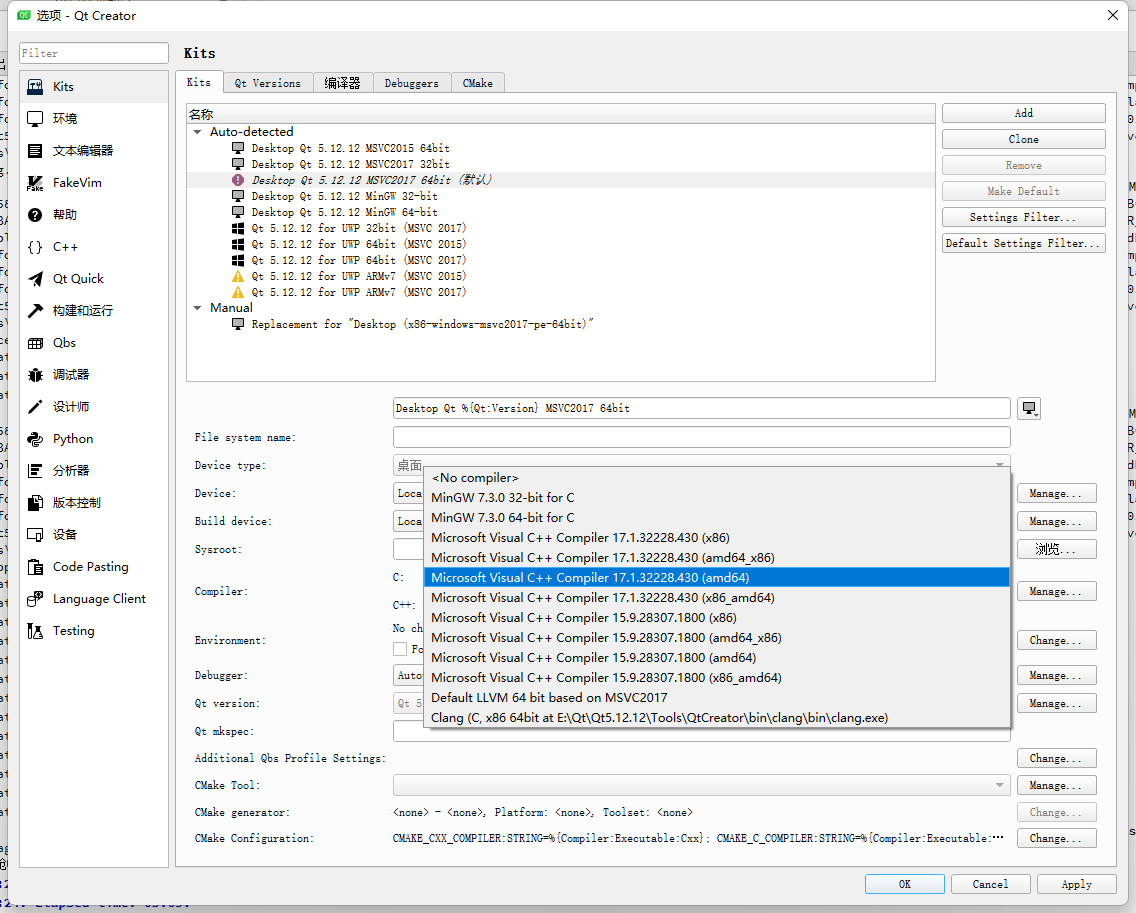Open Kits settings category icon

pos(35,87)
